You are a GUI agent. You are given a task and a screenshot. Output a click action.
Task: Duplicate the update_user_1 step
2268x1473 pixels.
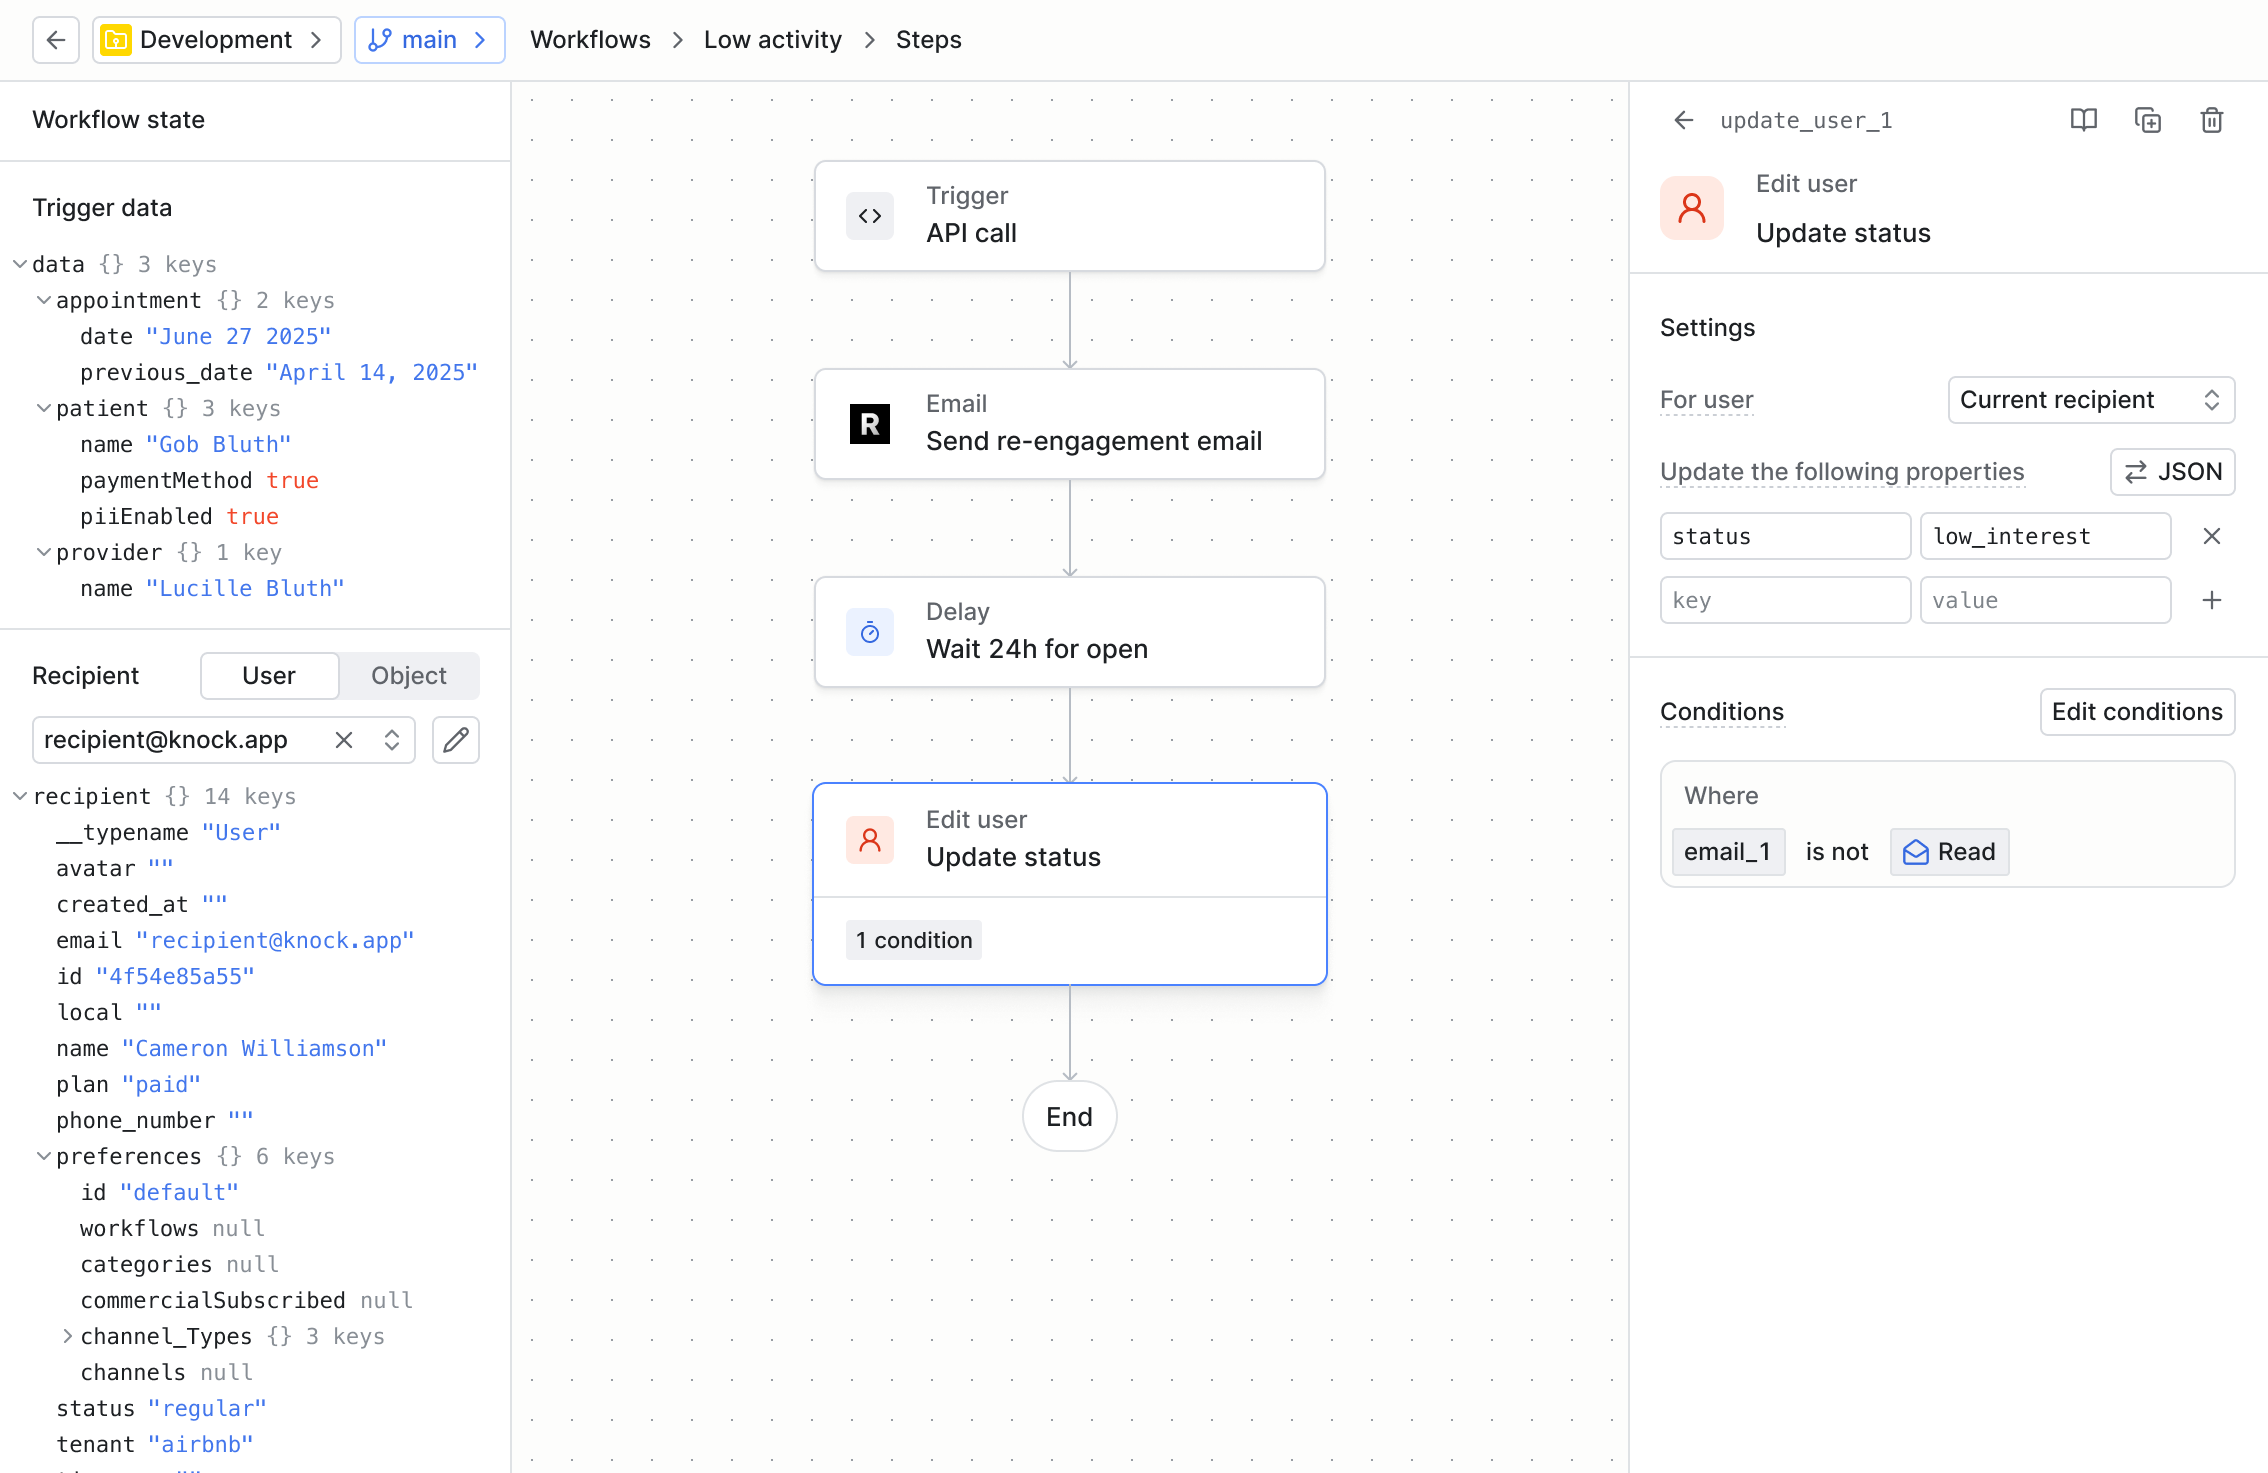coord(2147,121)
